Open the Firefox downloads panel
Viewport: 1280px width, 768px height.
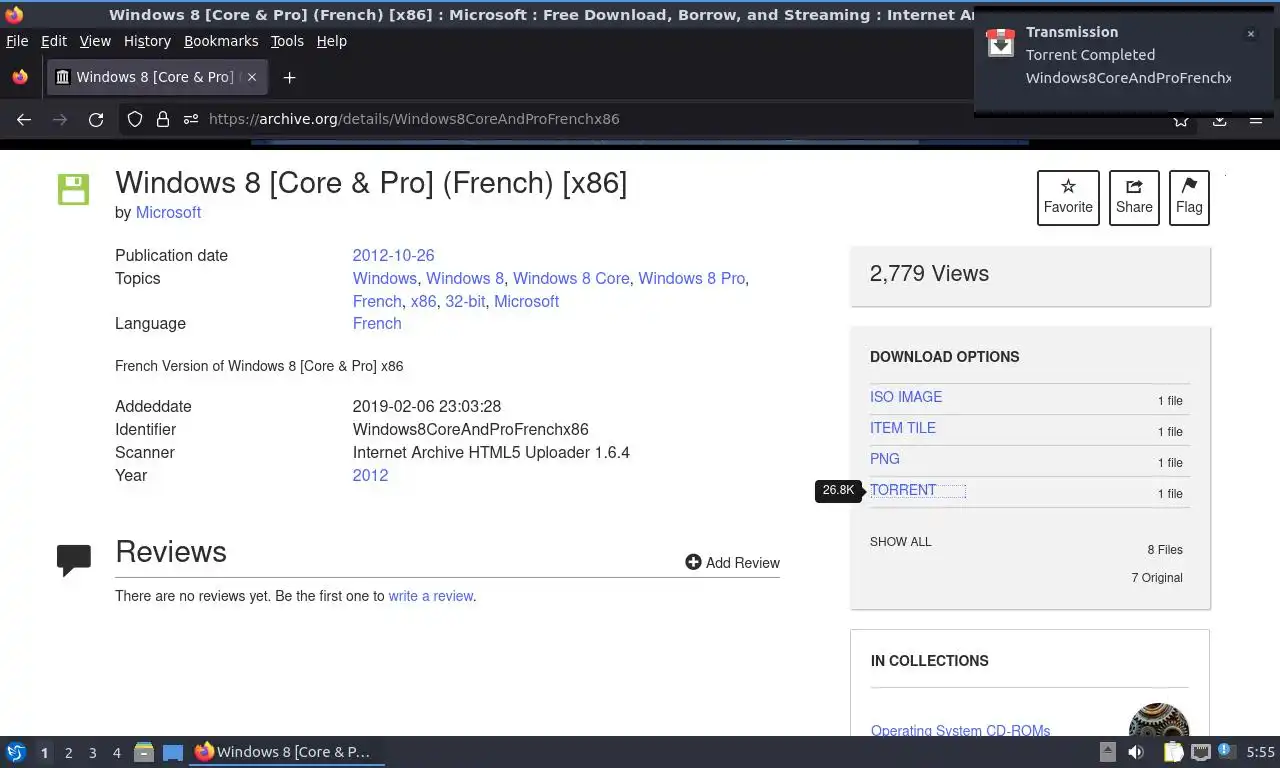click(1220, 121)
